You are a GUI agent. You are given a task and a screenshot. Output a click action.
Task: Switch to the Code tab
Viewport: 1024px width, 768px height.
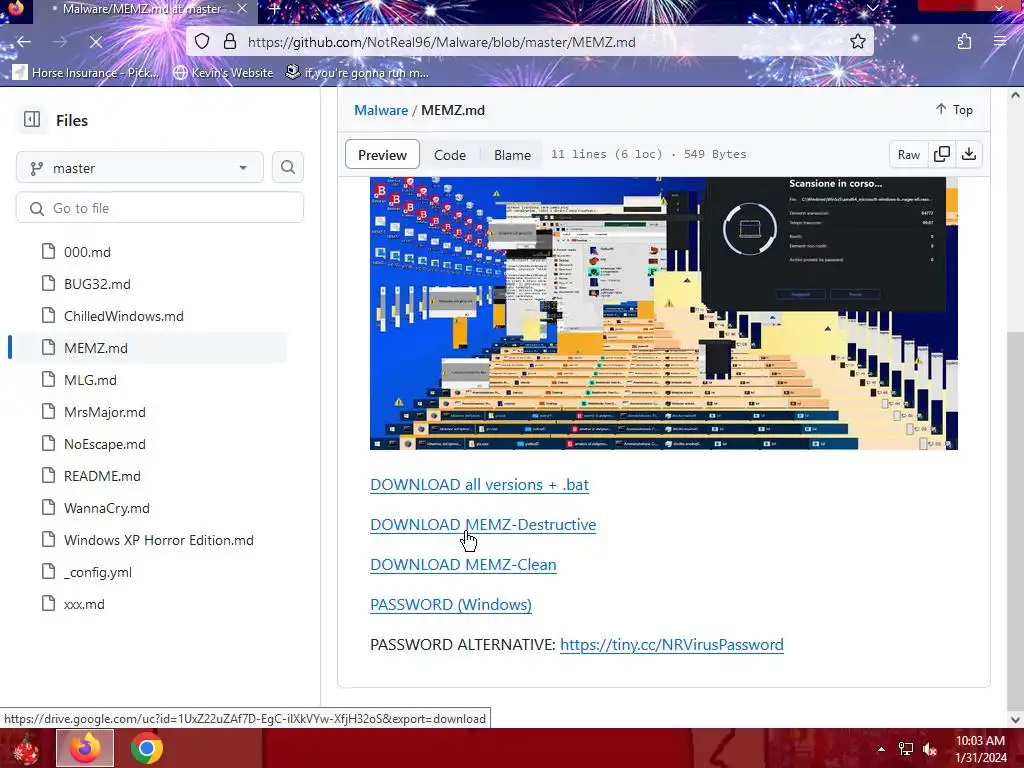click(450, 155)
